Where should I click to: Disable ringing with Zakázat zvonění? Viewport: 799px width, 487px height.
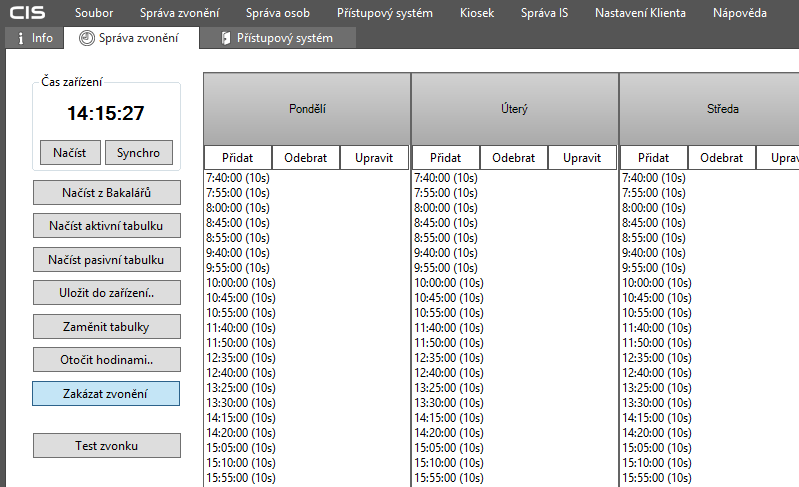[106, 393]
